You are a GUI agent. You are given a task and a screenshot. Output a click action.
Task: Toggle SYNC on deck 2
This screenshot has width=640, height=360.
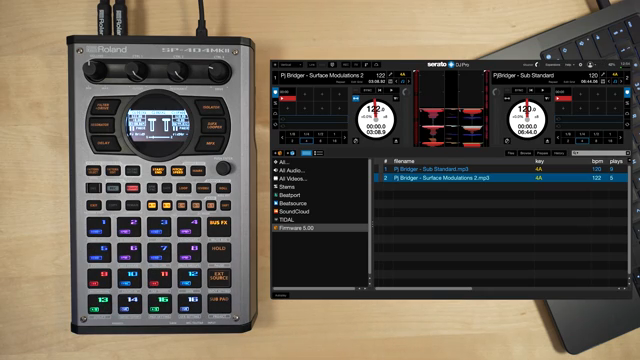pyautogui.click(x=519, y=90)
